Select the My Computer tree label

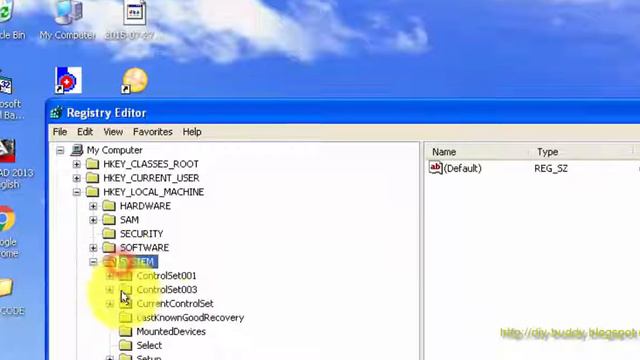click(115, 150)
